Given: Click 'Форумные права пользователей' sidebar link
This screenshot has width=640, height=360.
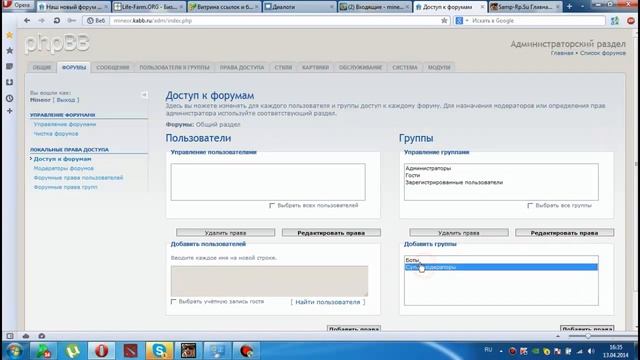Looking at the screenshot, I should click(x=78, y=178).
